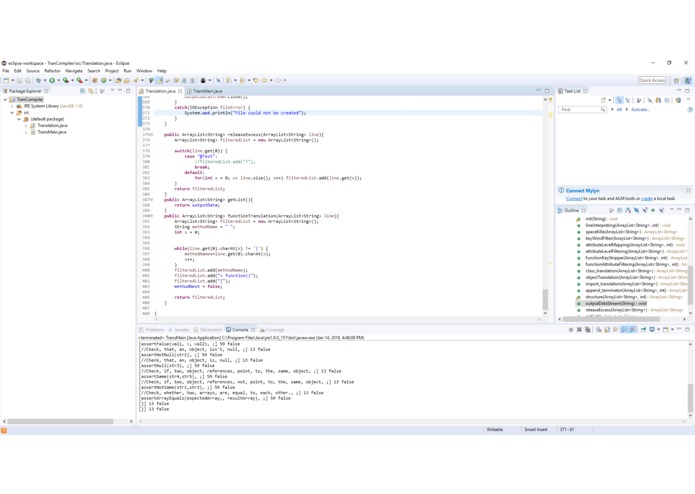The image size is (695, 494).
Task: Open the New Task dropdown arrow
Action: coord(609,100)
